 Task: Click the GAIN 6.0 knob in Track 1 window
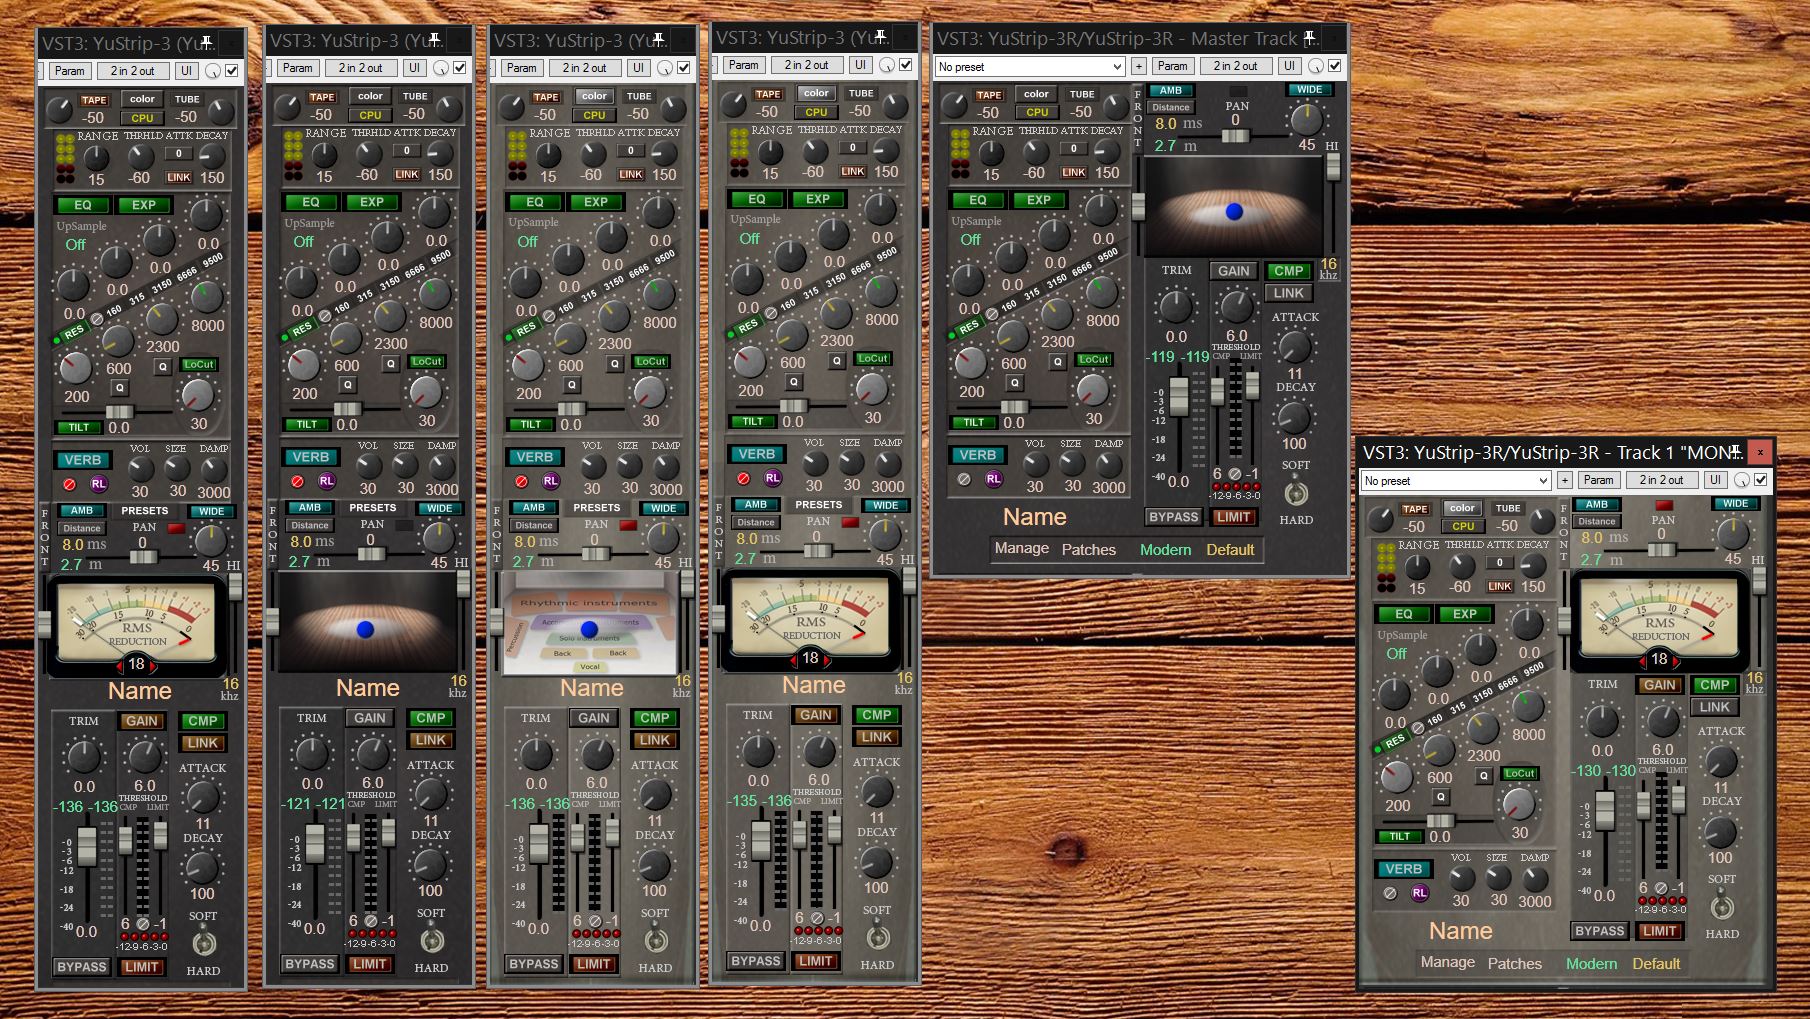coord(1662,720)
